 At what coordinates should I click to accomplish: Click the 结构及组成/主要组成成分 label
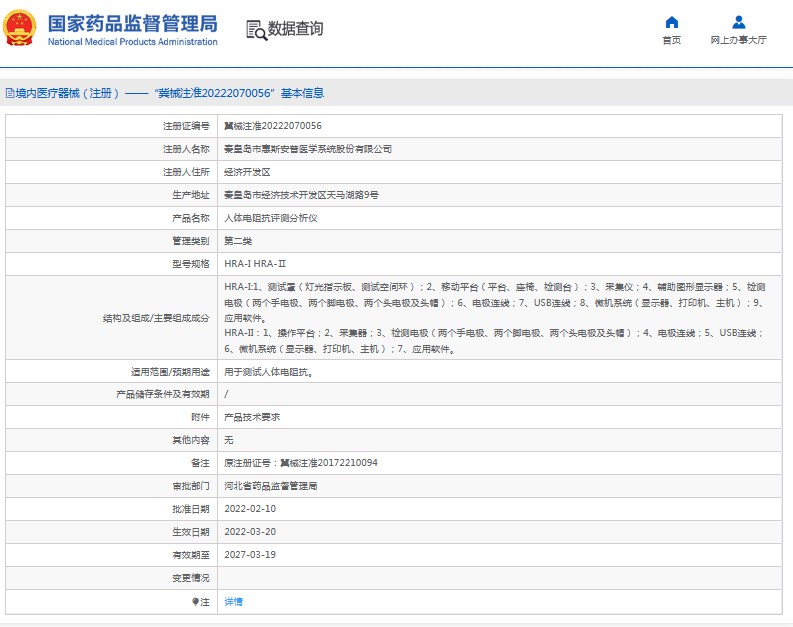(156, 318)
